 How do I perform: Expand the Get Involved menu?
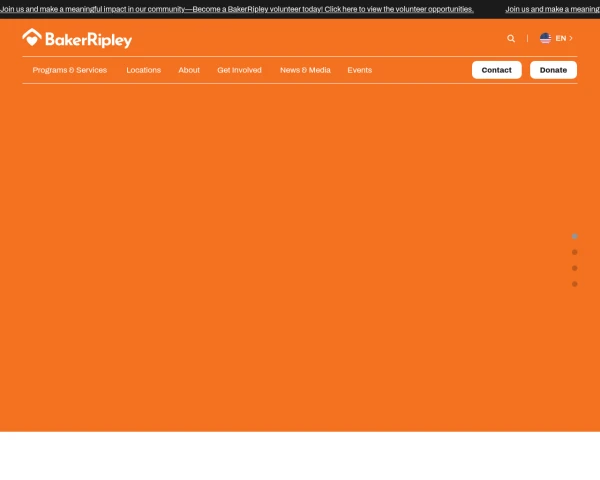239,70
